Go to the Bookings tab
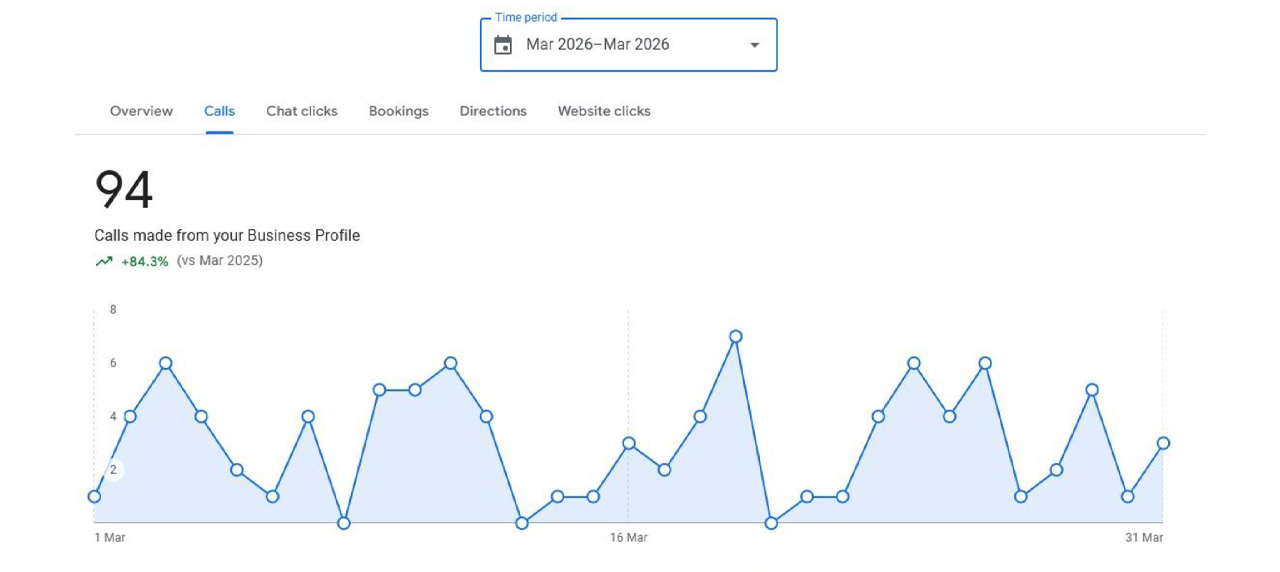Viewport: 1280px width, 572px height. coord(398,111)
